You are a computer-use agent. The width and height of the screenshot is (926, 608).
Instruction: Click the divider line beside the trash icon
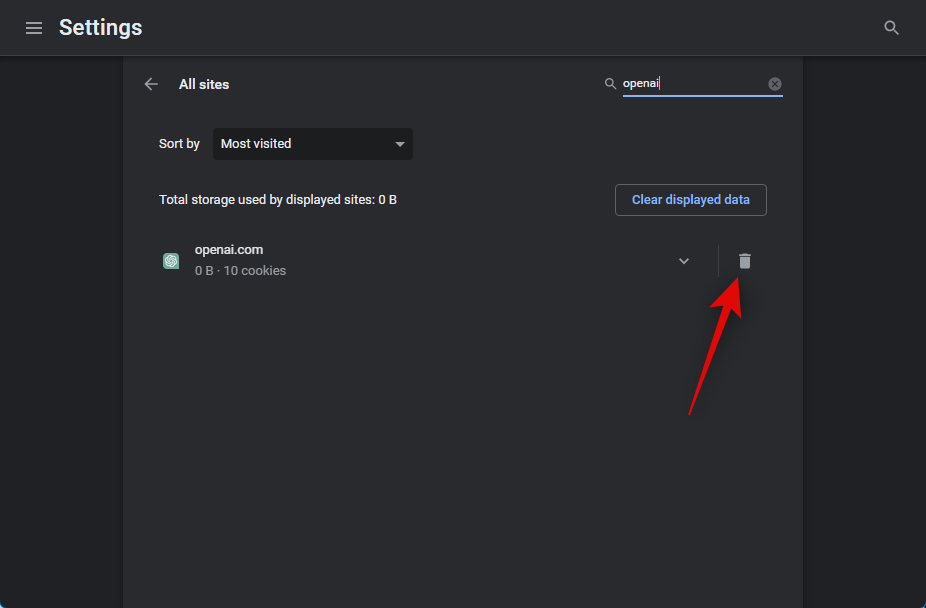coord(718,261)
